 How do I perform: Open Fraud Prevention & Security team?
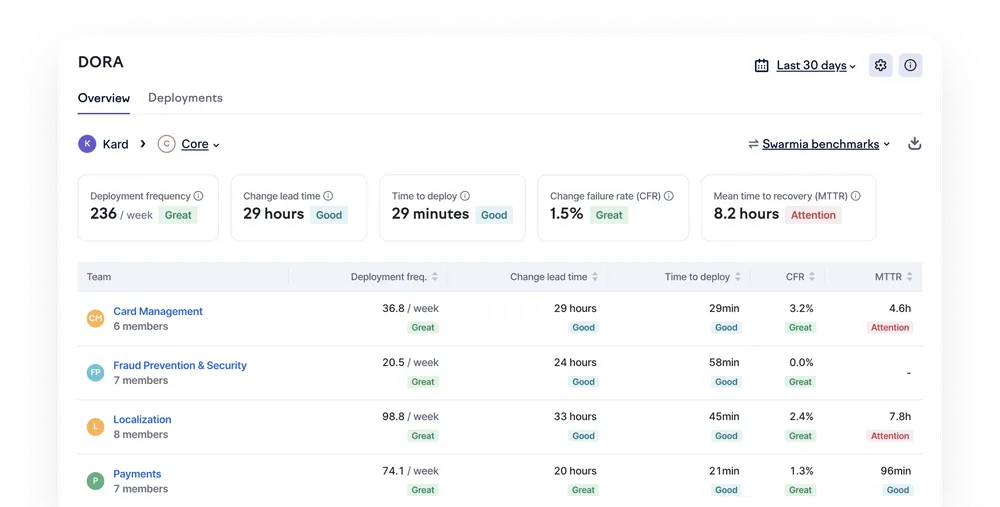coord(180,365)
